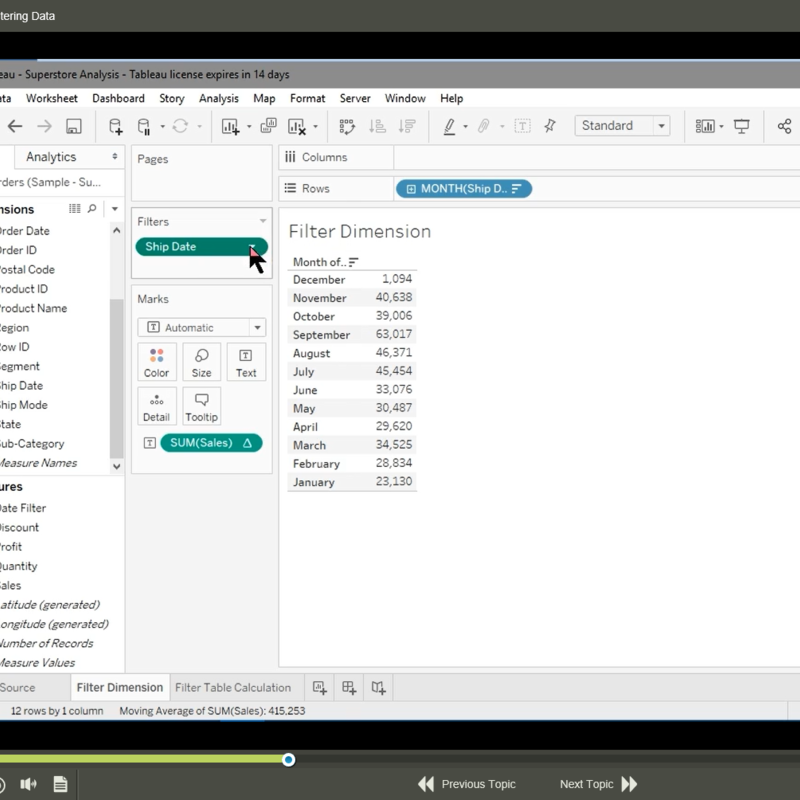The height and width of the screenshot is (800, 800).
Task: Click the search fields magnifier icon
Action: (92, 209)
